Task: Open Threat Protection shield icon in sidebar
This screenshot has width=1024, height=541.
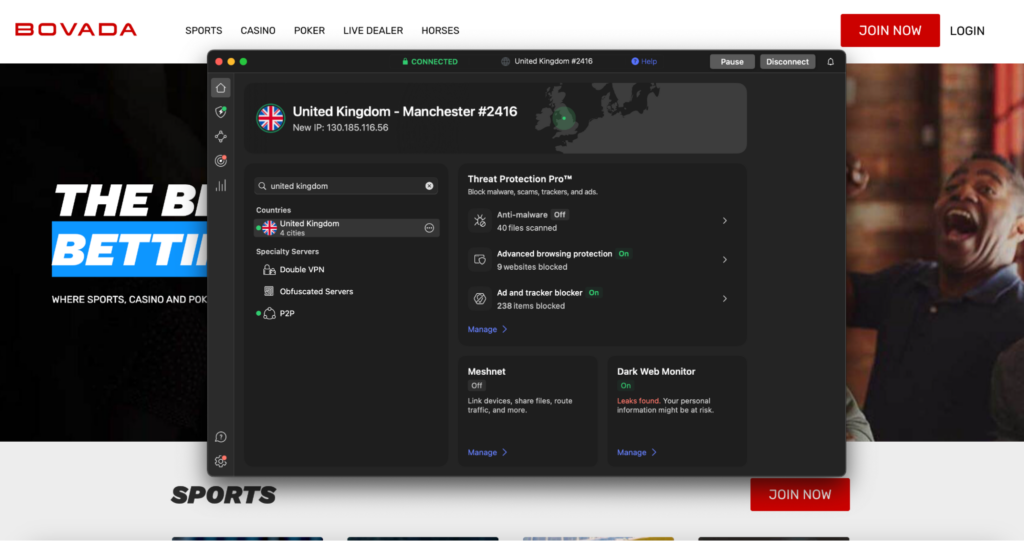Action: coord(221,112)
